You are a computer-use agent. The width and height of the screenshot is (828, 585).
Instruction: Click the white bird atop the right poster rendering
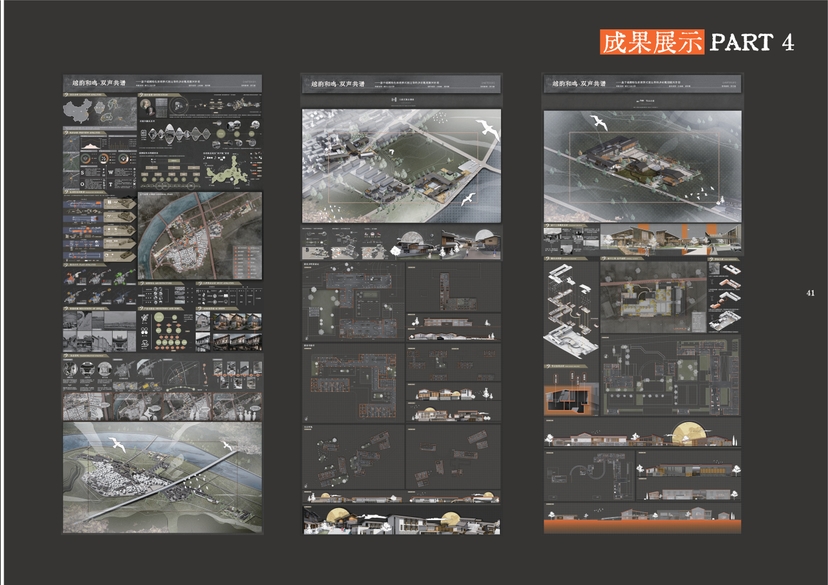[600, 122]
